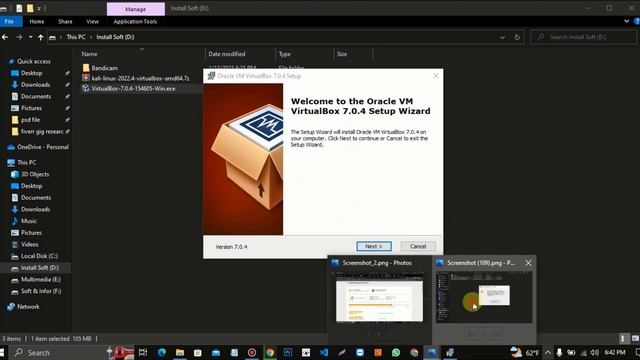Open the VirtualBox installer taskbar icon
Screen dimensions: 640x360
click(x=450, y=353)
